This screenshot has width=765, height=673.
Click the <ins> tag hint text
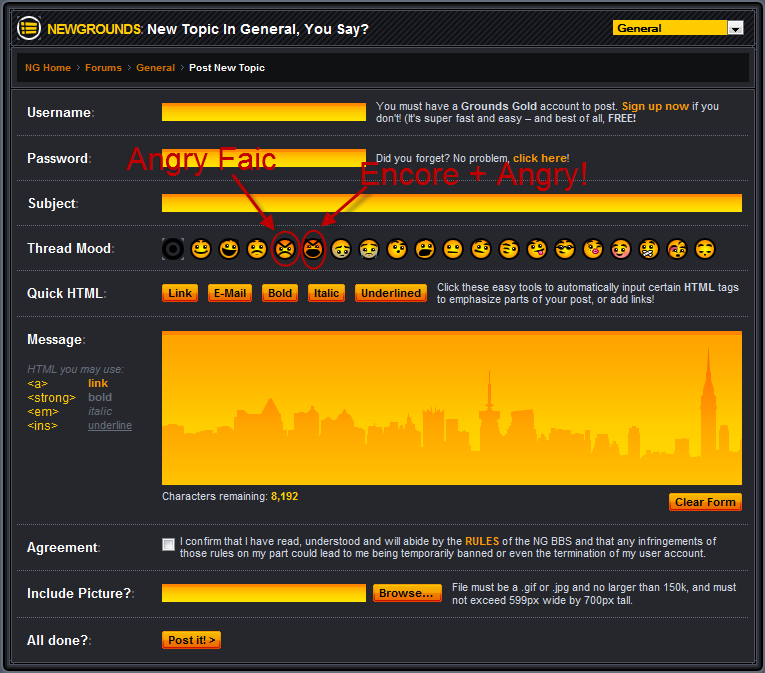[x=42, y=426]
